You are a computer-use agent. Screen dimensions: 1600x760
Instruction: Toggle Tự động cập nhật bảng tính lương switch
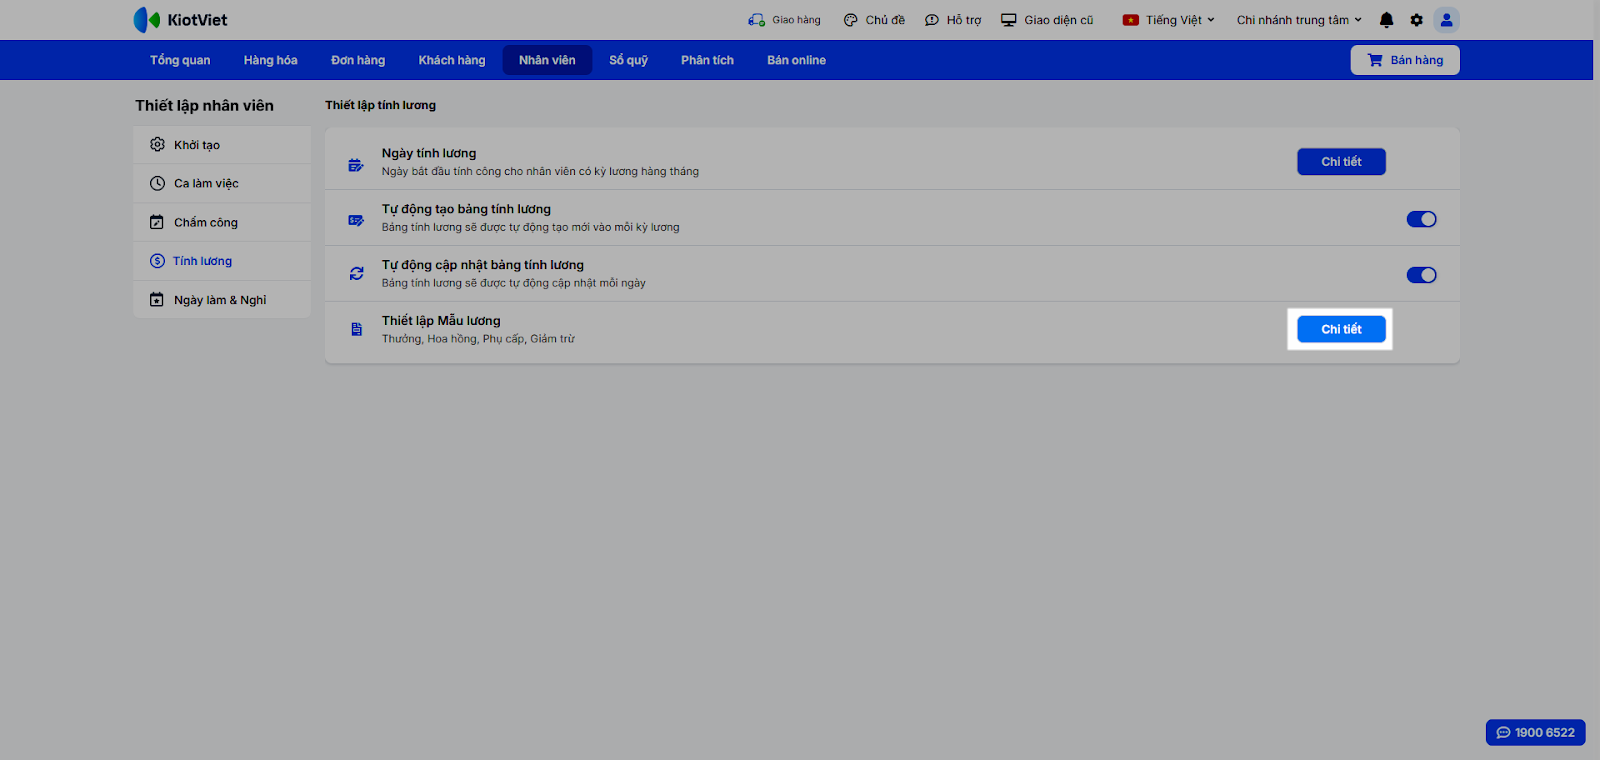coord(1421,275)
